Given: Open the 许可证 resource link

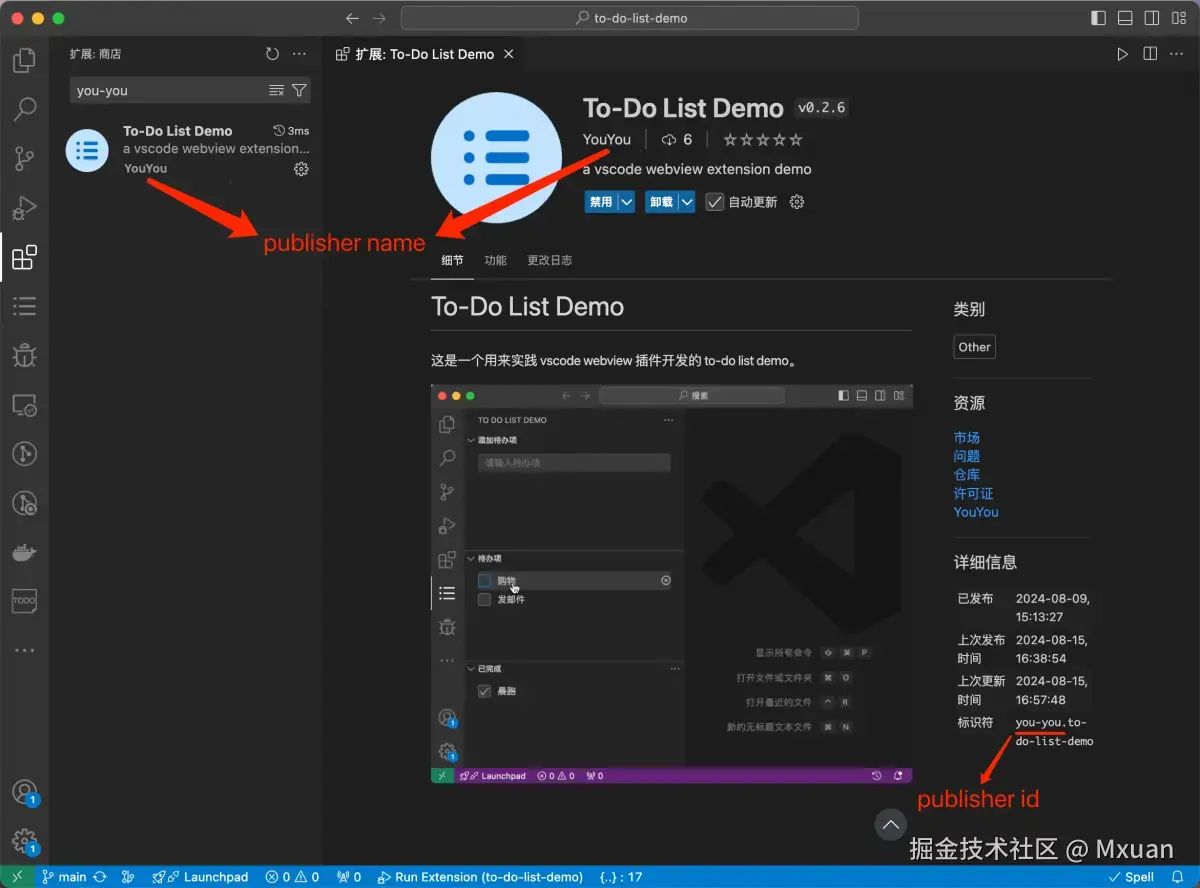Looking at the screenshot, I should [973, 493].
